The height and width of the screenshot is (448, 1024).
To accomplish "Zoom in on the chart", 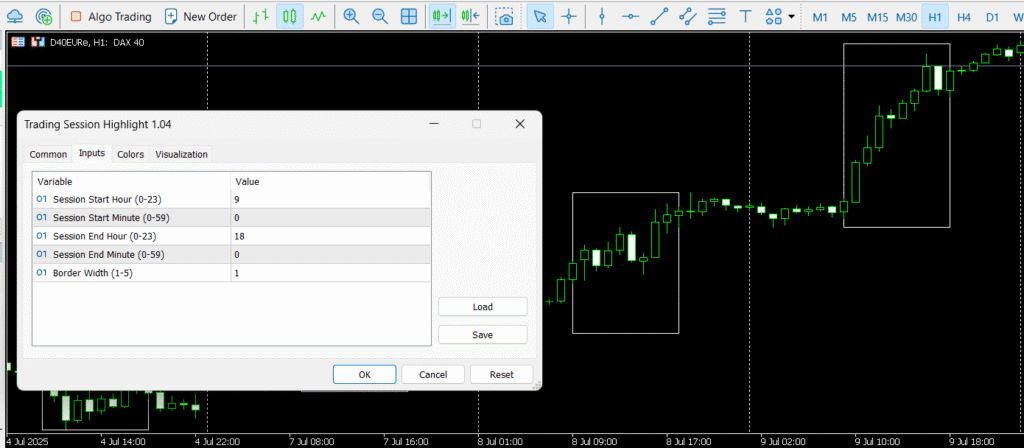I will [x=351, y=17].
